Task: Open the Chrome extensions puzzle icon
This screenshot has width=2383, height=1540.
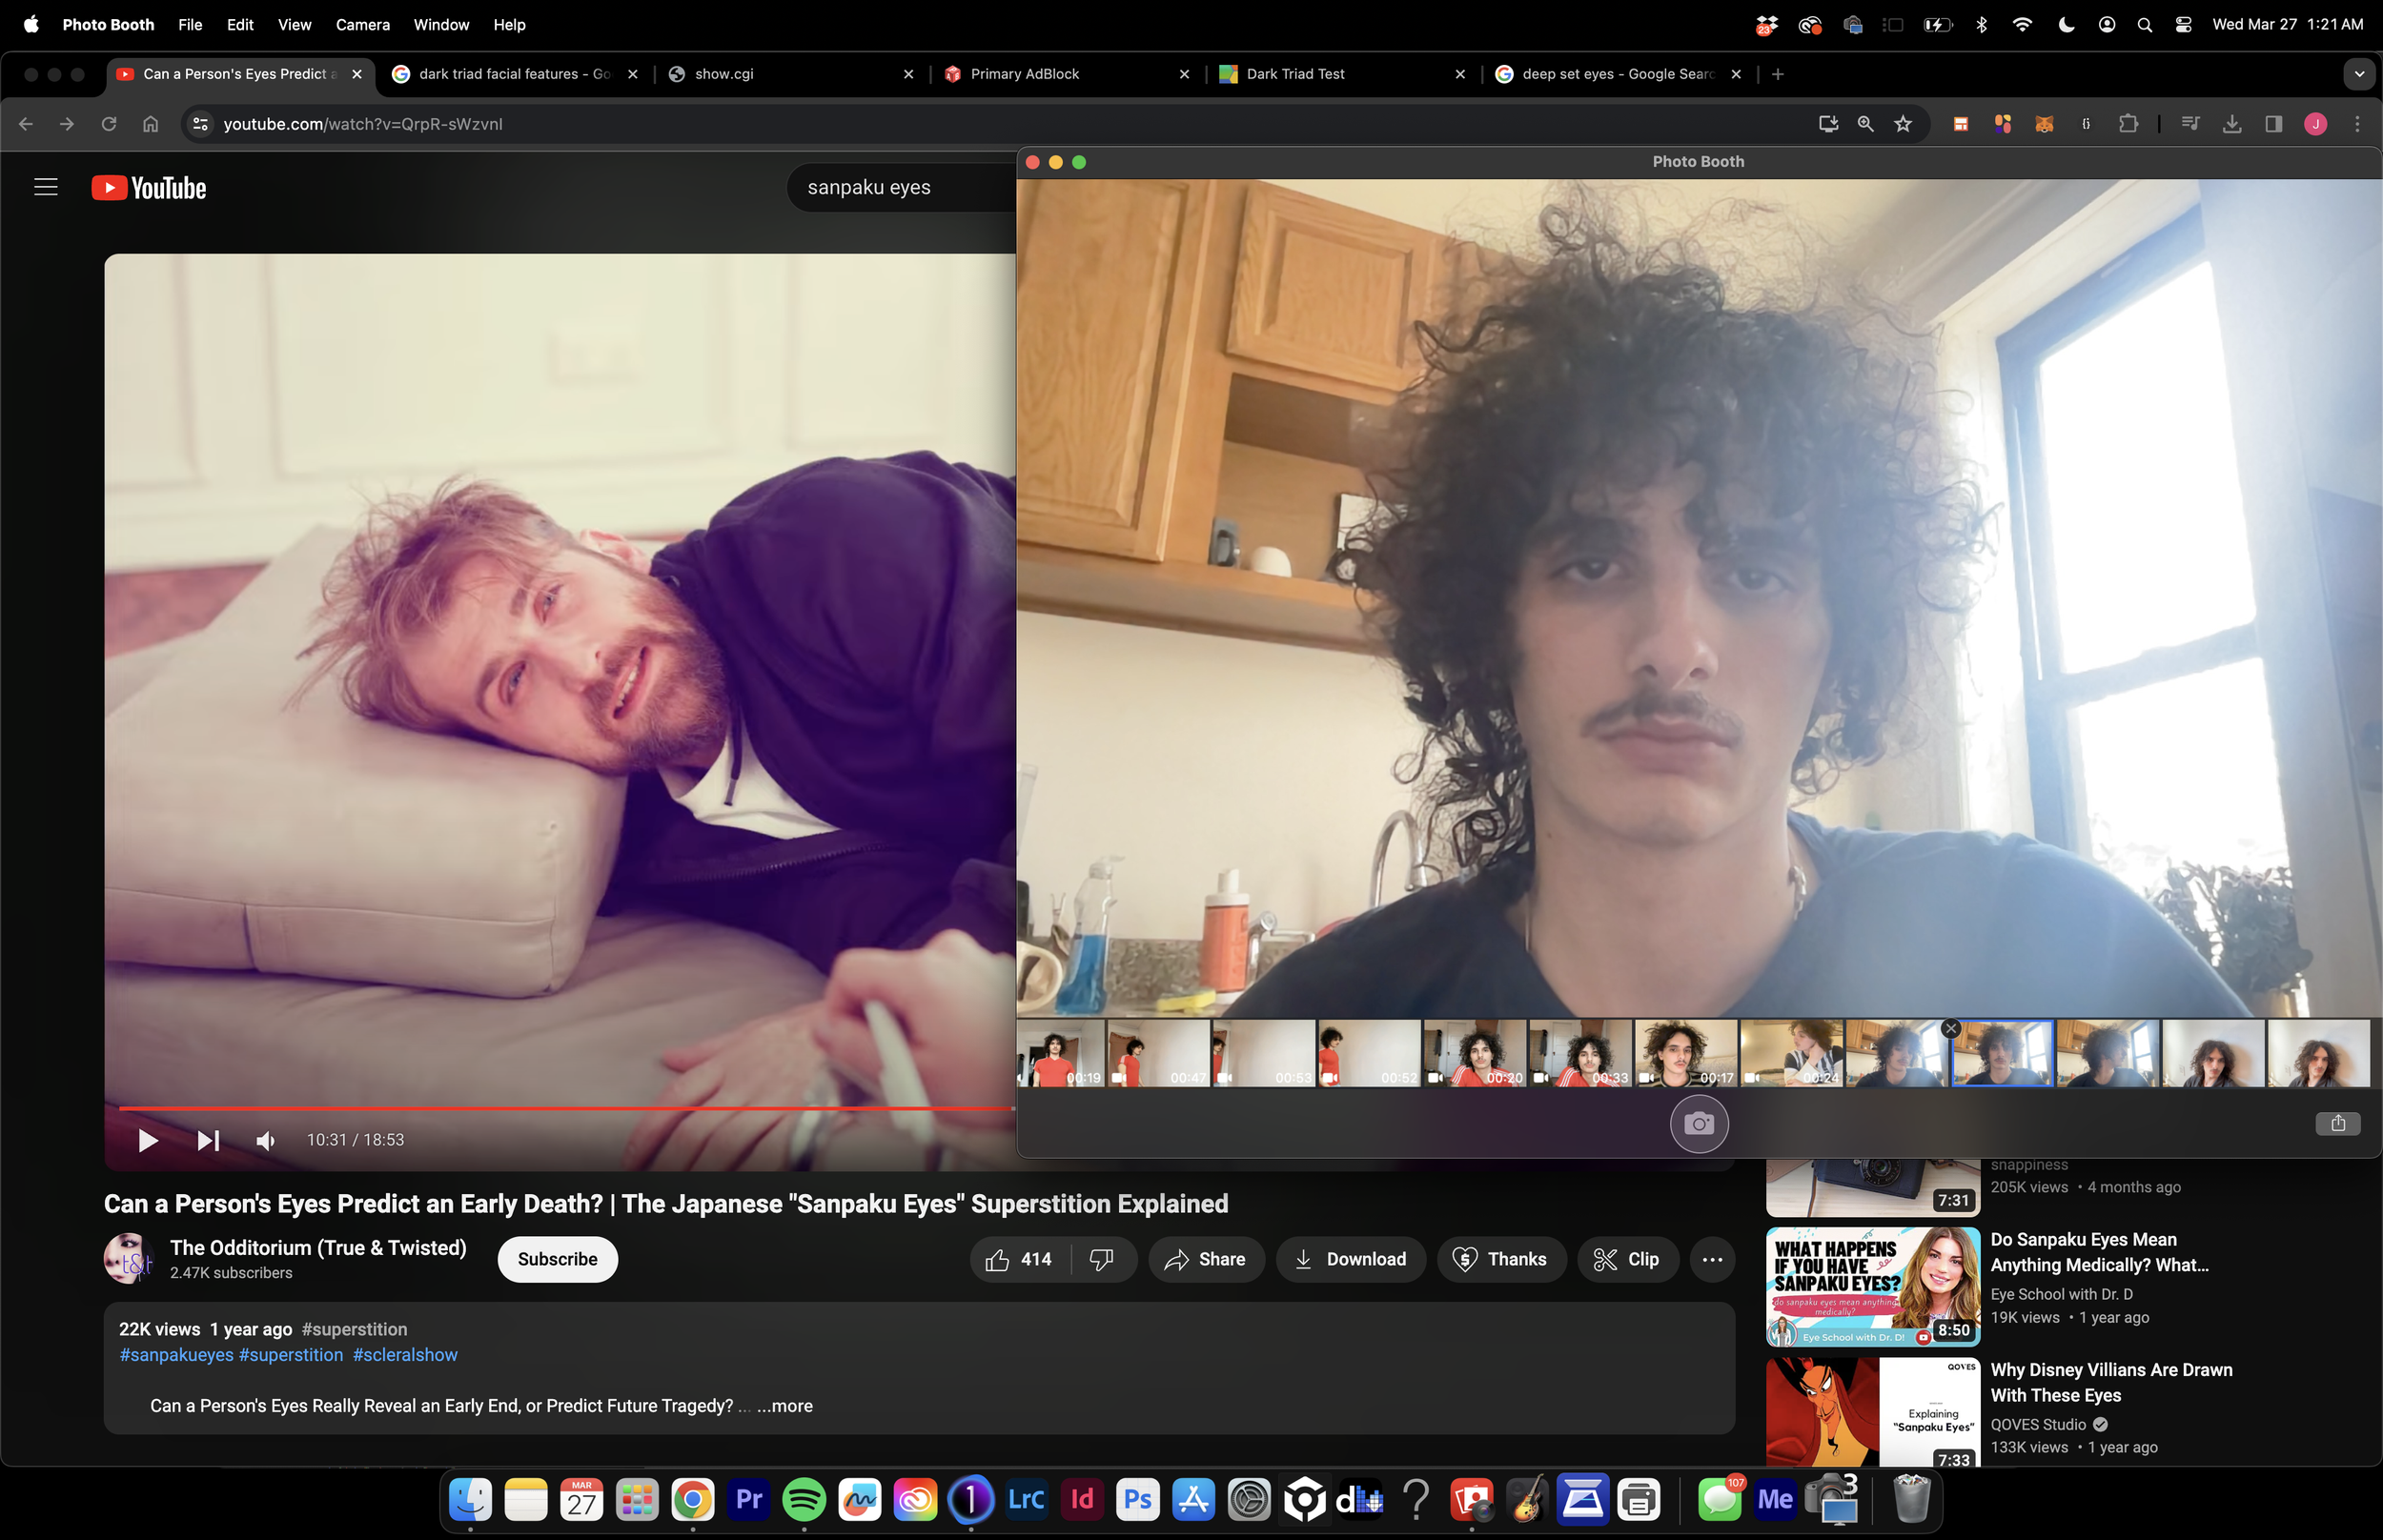Action: tap(2128, 124)
